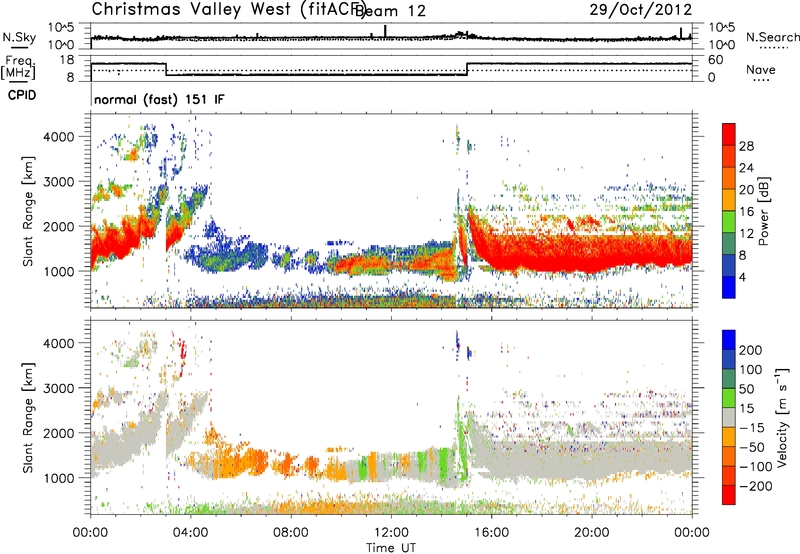
Task: Click the blue swatch at Power colorbar bottom
Action: 729,287
